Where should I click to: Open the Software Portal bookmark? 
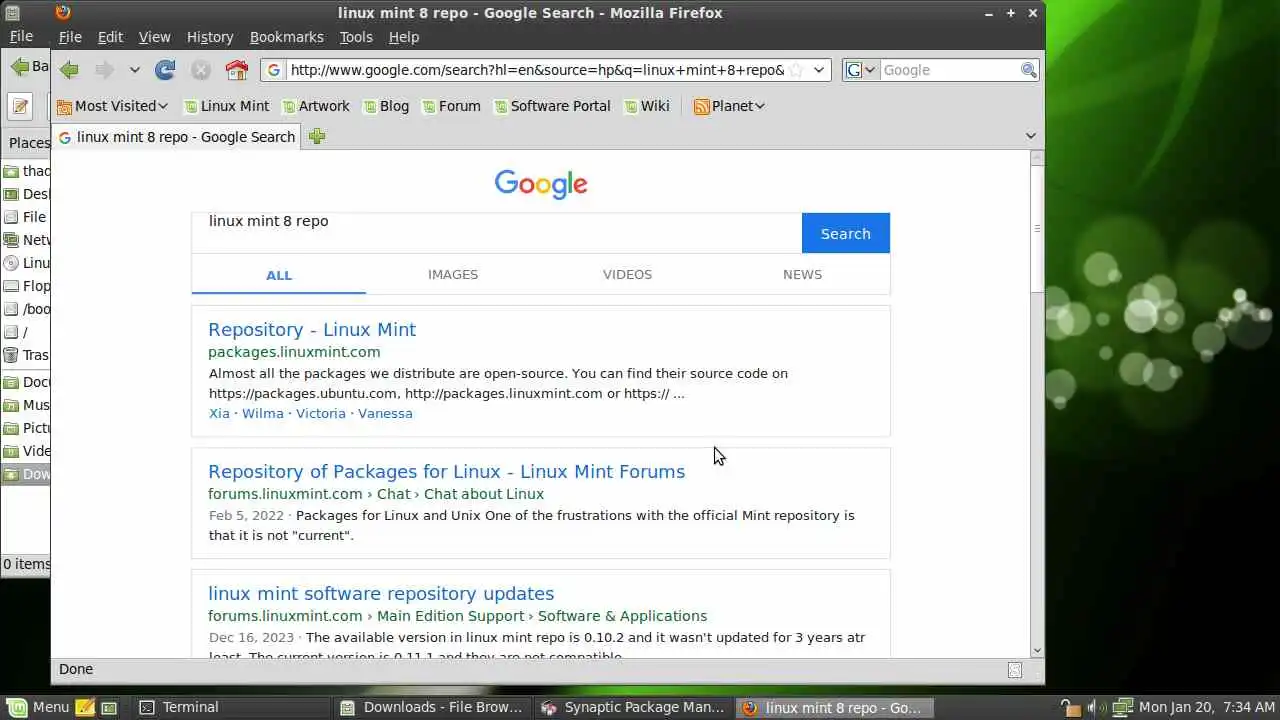point(551,106)
